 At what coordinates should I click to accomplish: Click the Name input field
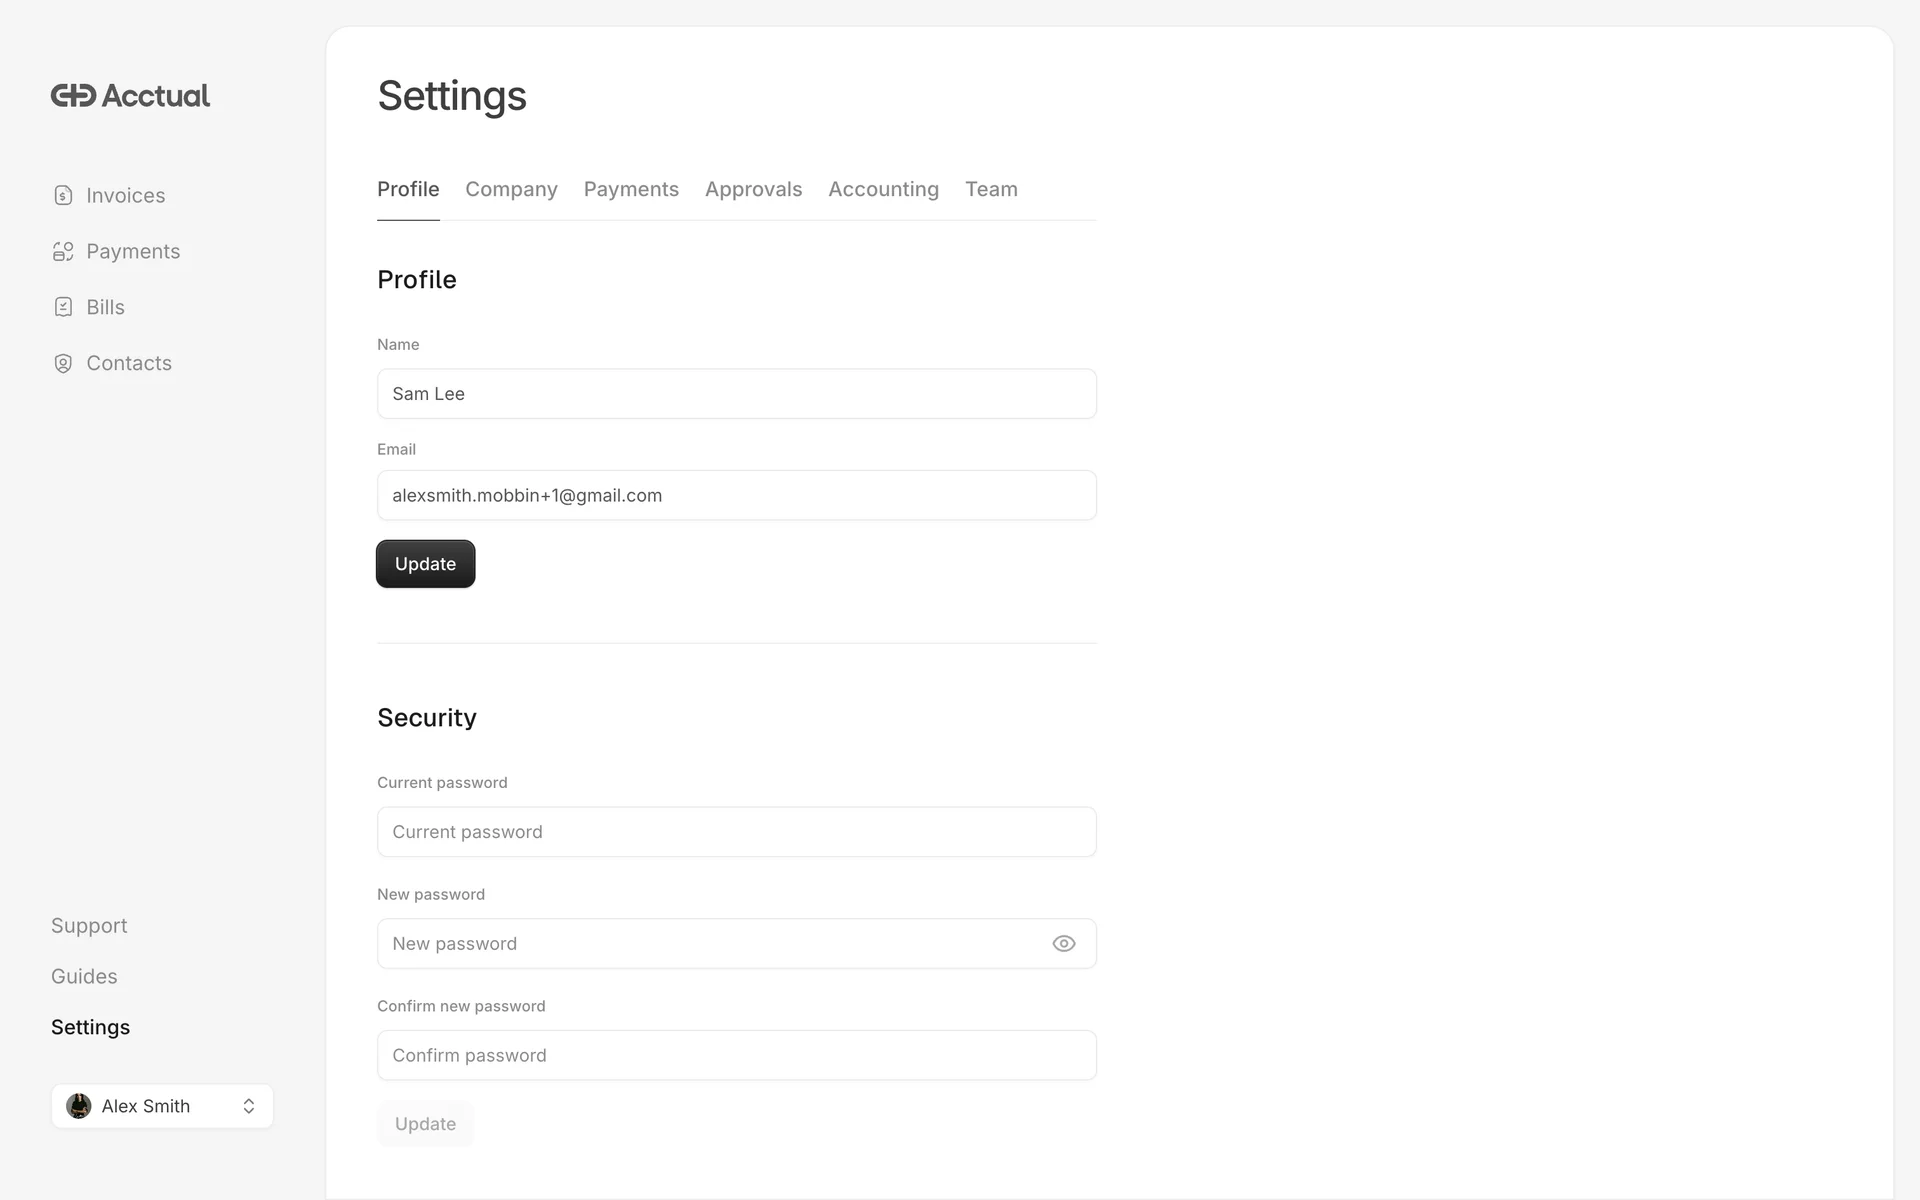736,394
